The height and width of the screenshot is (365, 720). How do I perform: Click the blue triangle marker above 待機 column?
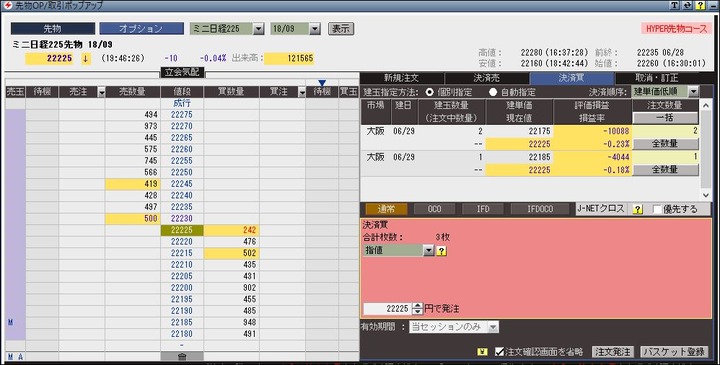pos(322,83)
